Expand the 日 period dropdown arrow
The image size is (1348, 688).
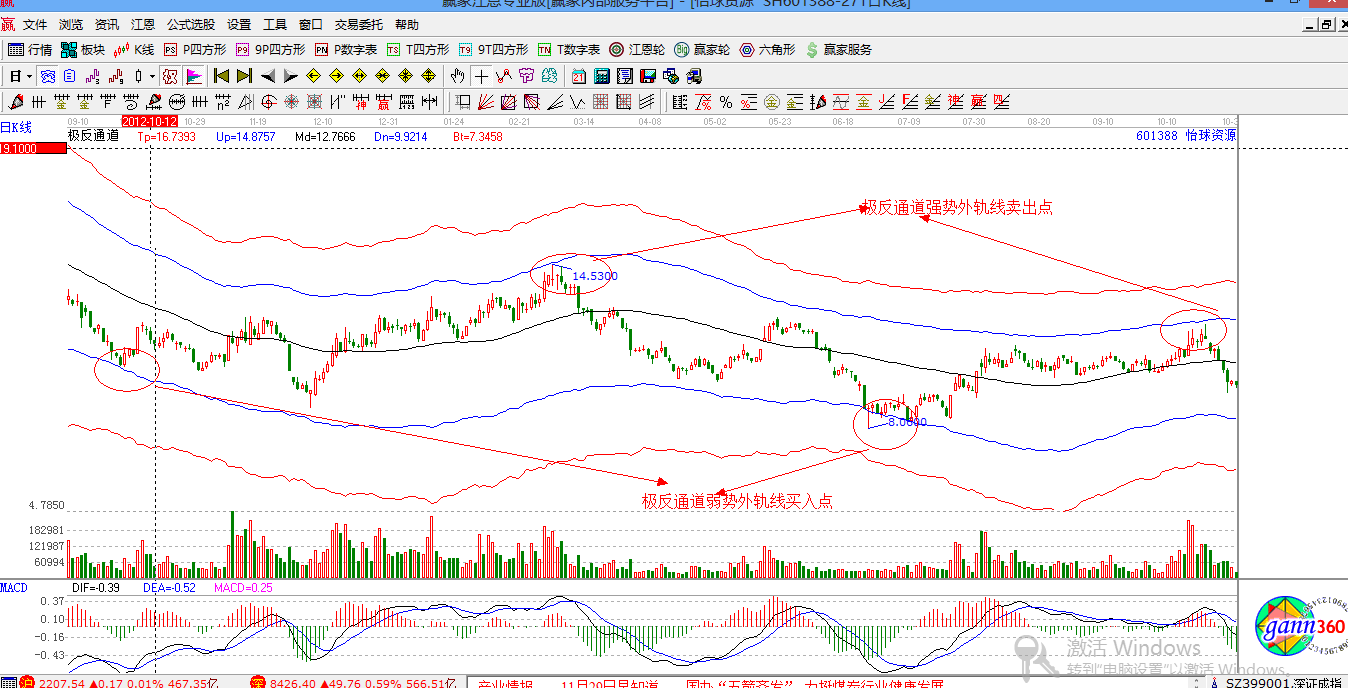click(30, 76)
